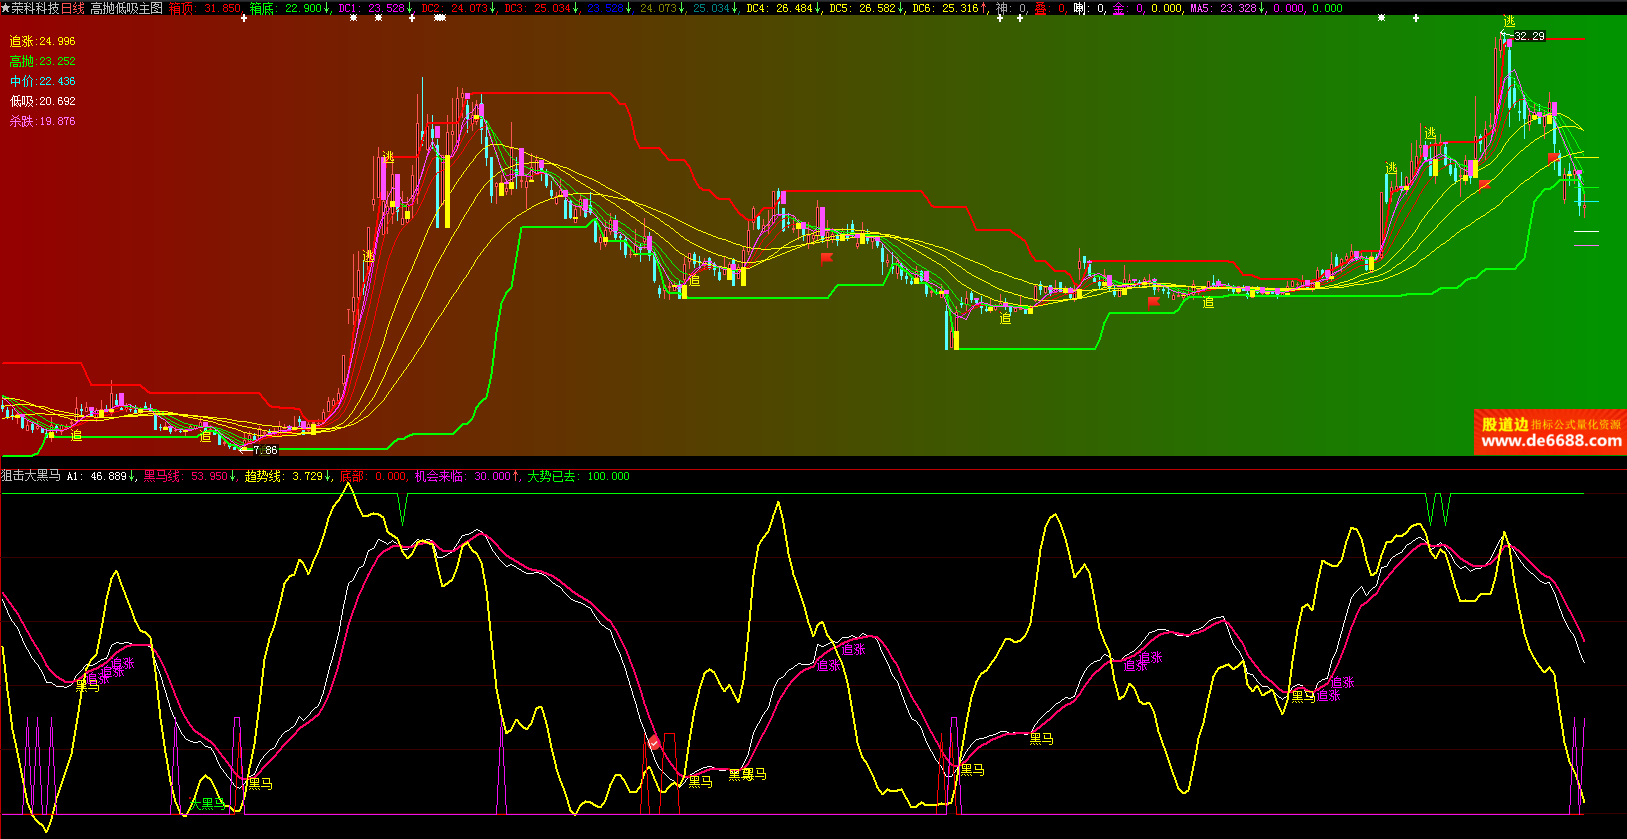Open the 狙击大黑马 sub-indicator title

click(x=31, y=476)
